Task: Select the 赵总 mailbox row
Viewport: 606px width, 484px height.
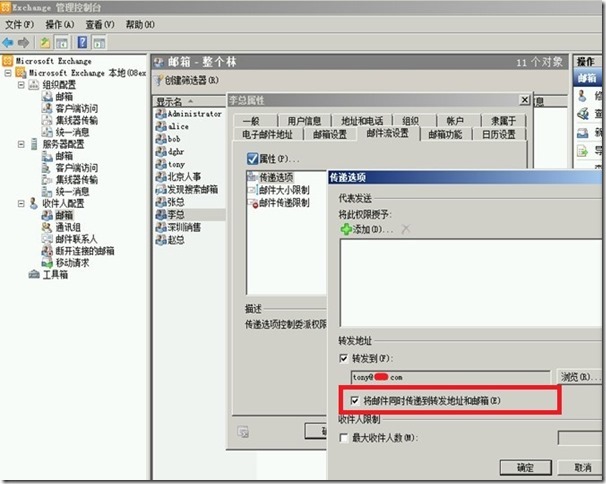Action: click(170, 240)
